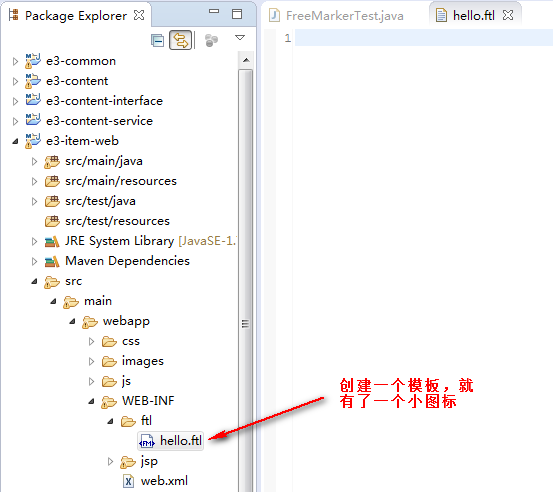Image resolution: width=553 pixels, height=492 pixels.
Task: Click the main folder icon
Action: click(71, 302)
